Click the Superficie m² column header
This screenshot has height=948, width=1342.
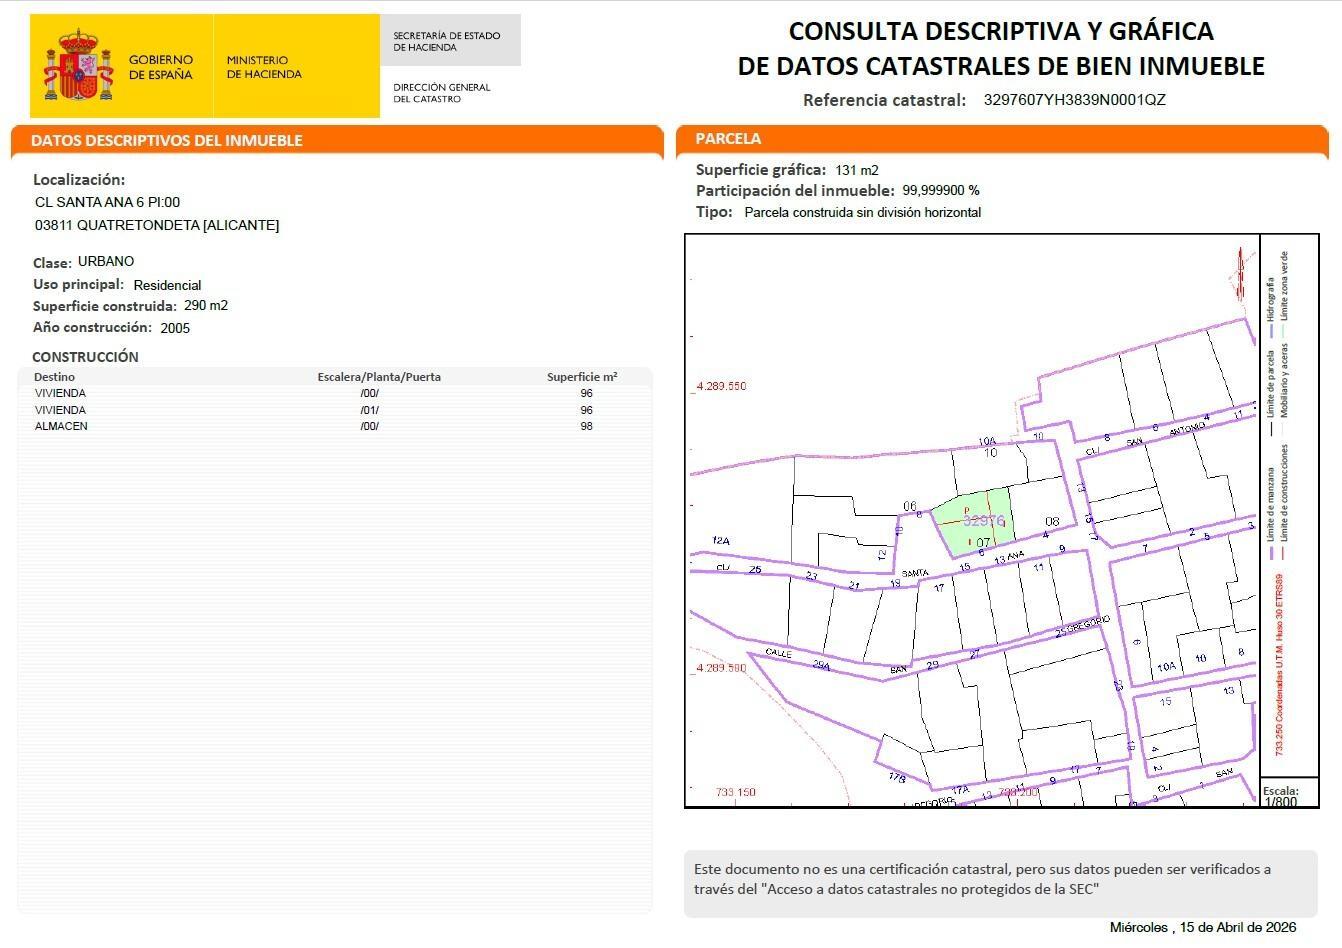tap(581, 377)
